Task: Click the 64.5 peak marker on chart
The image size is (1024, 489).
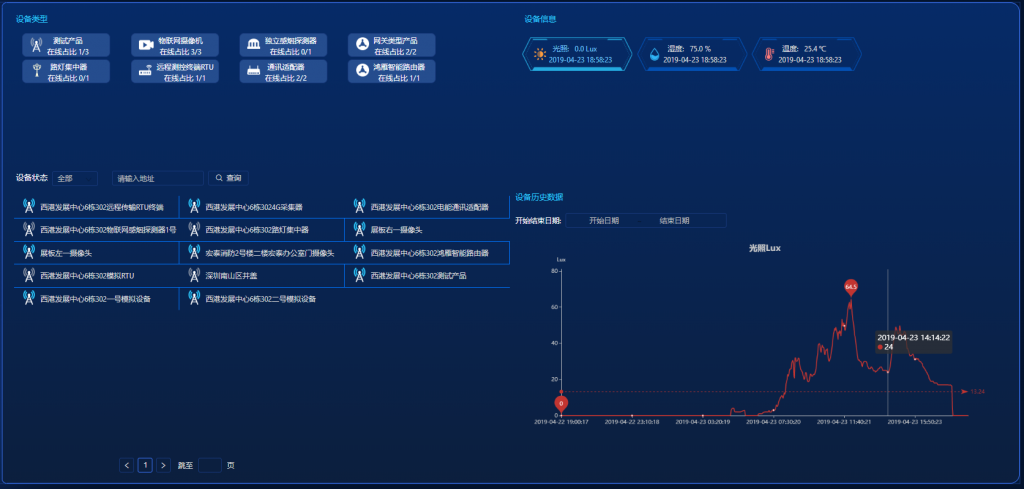Action: click(851, 287)
